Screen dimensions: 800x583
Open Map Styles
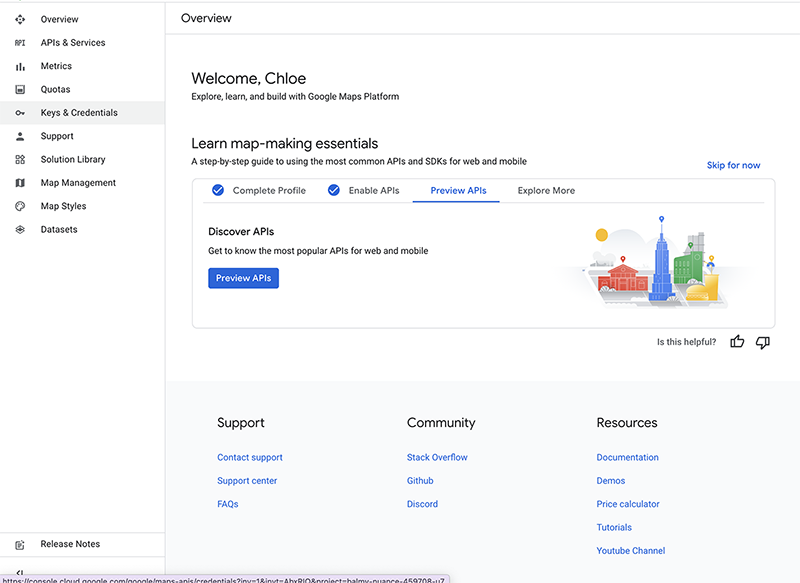[x=82, y=206]
